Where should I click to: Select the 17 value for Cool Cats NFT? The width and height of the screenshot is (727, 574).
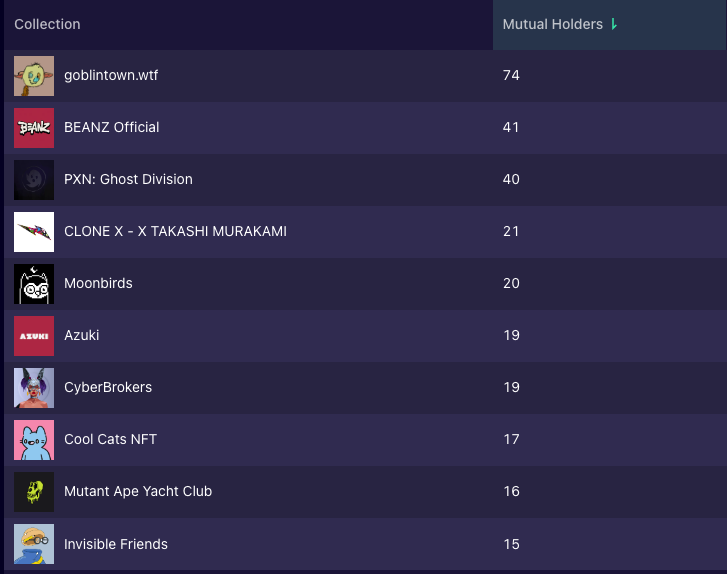pos(511,439)
